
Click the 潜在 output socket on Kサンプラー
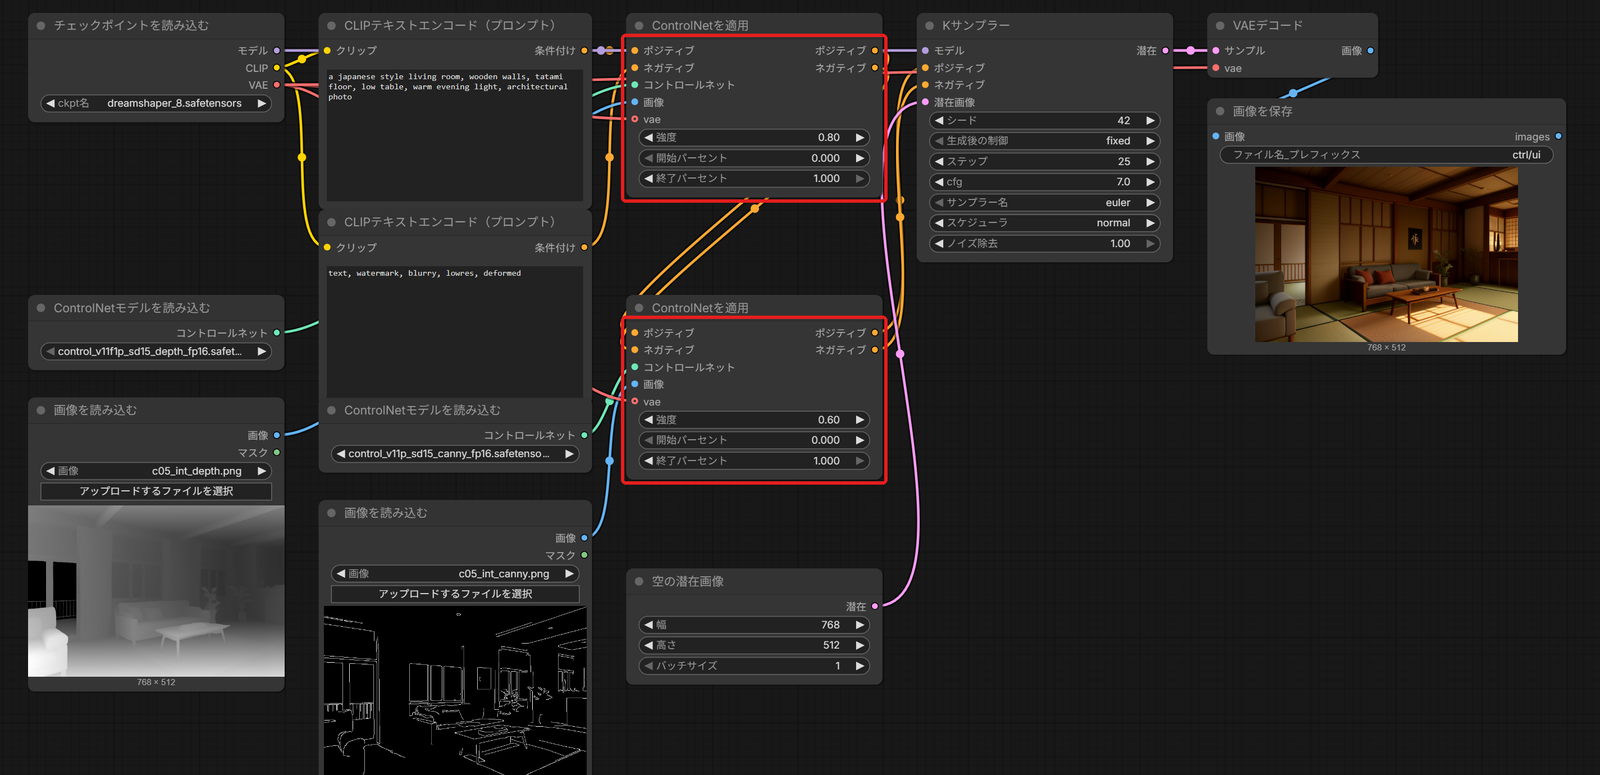pos(1165,50)
